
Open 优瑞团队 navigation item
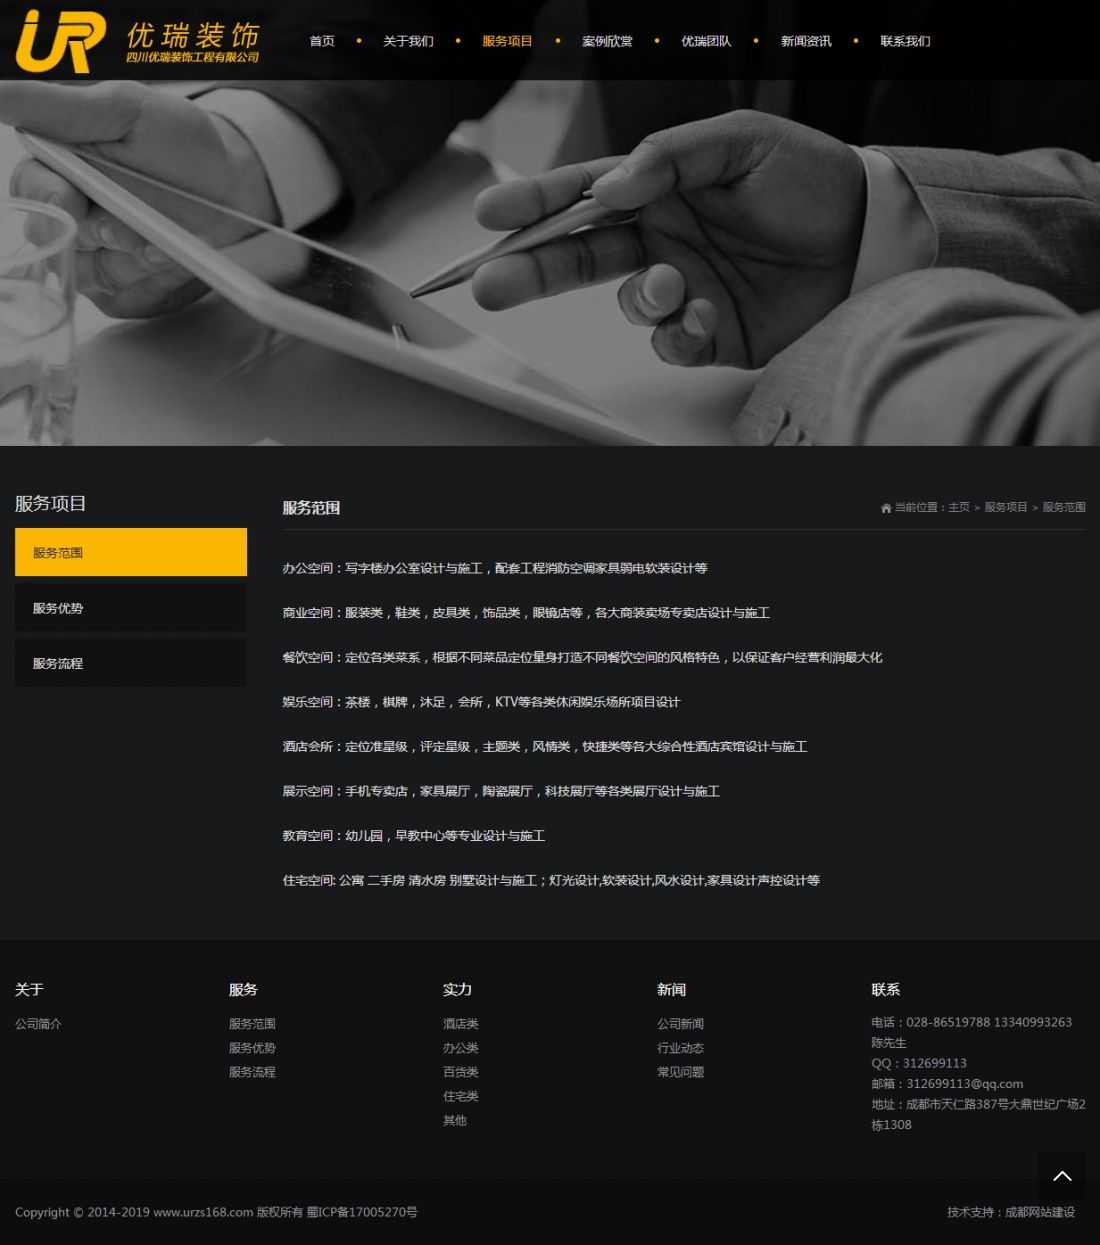pyautogui.click(x=706, y=41)
